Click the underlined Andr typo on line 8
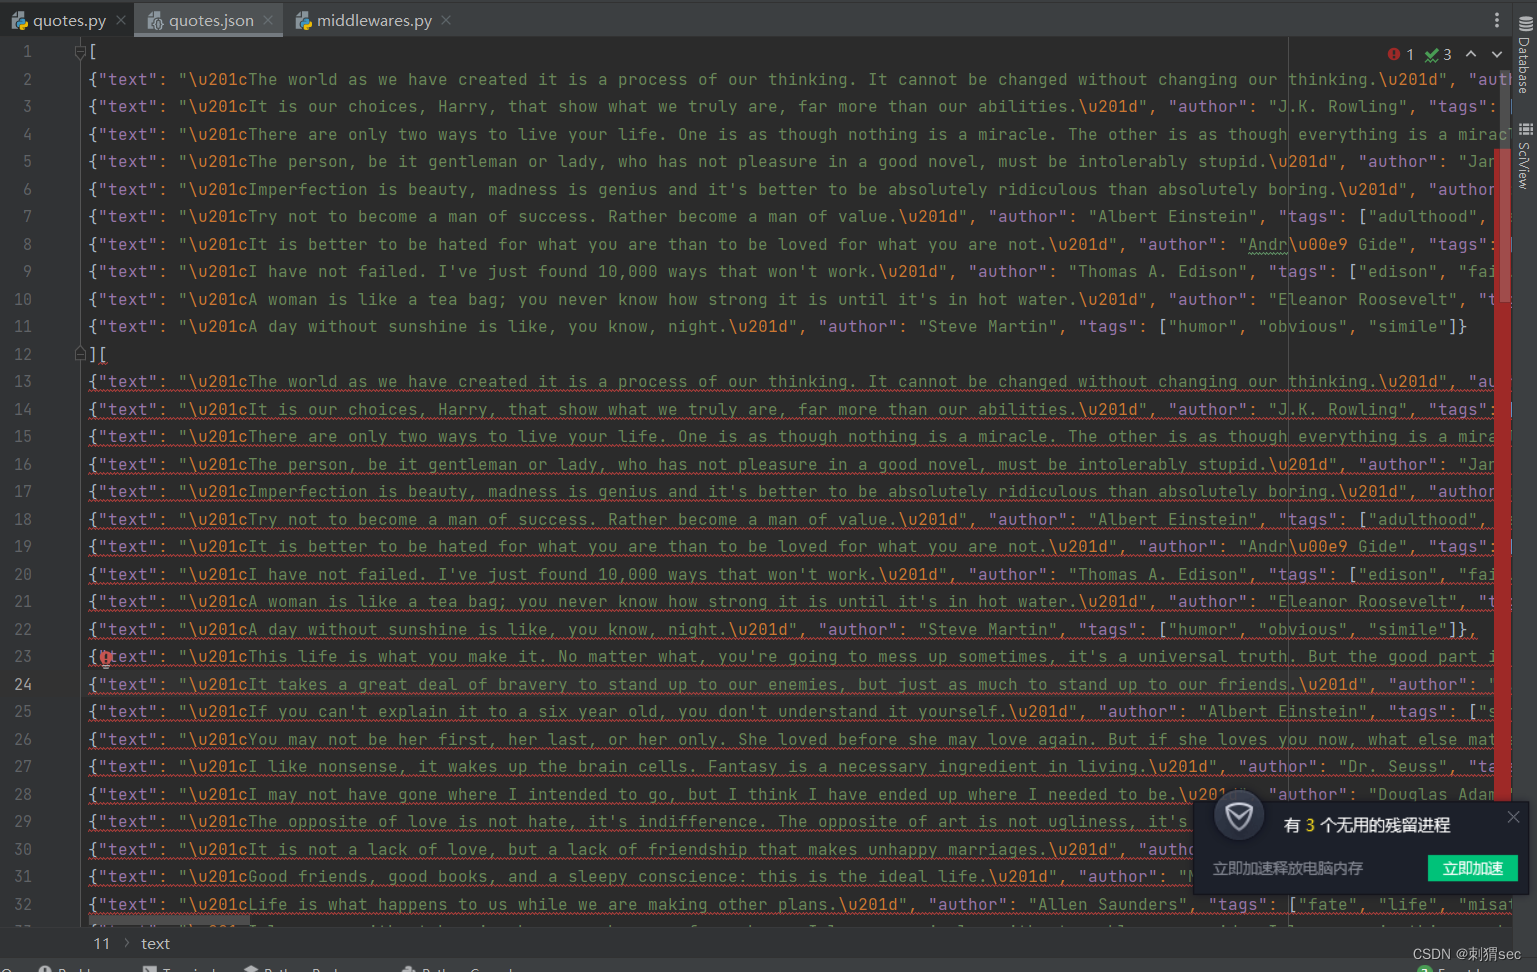1537x972 pixels. [1268, 244]
